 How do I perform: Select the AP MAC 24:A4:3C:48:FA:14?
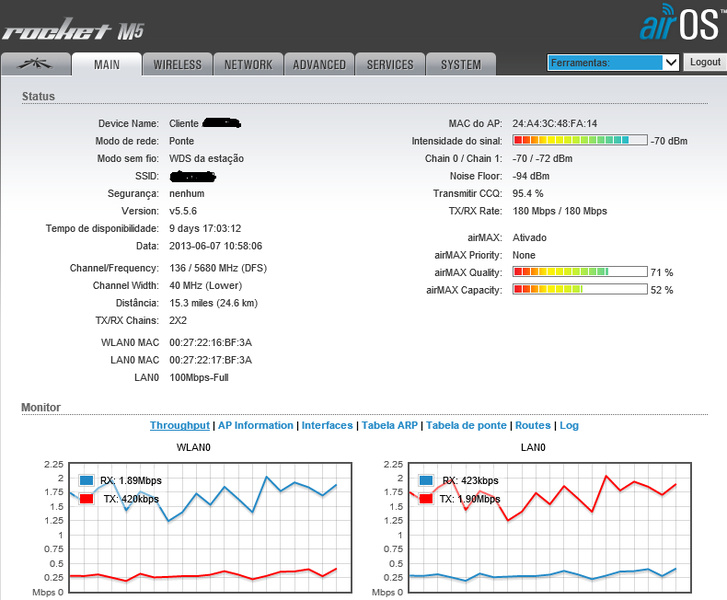tap(555, 123)
